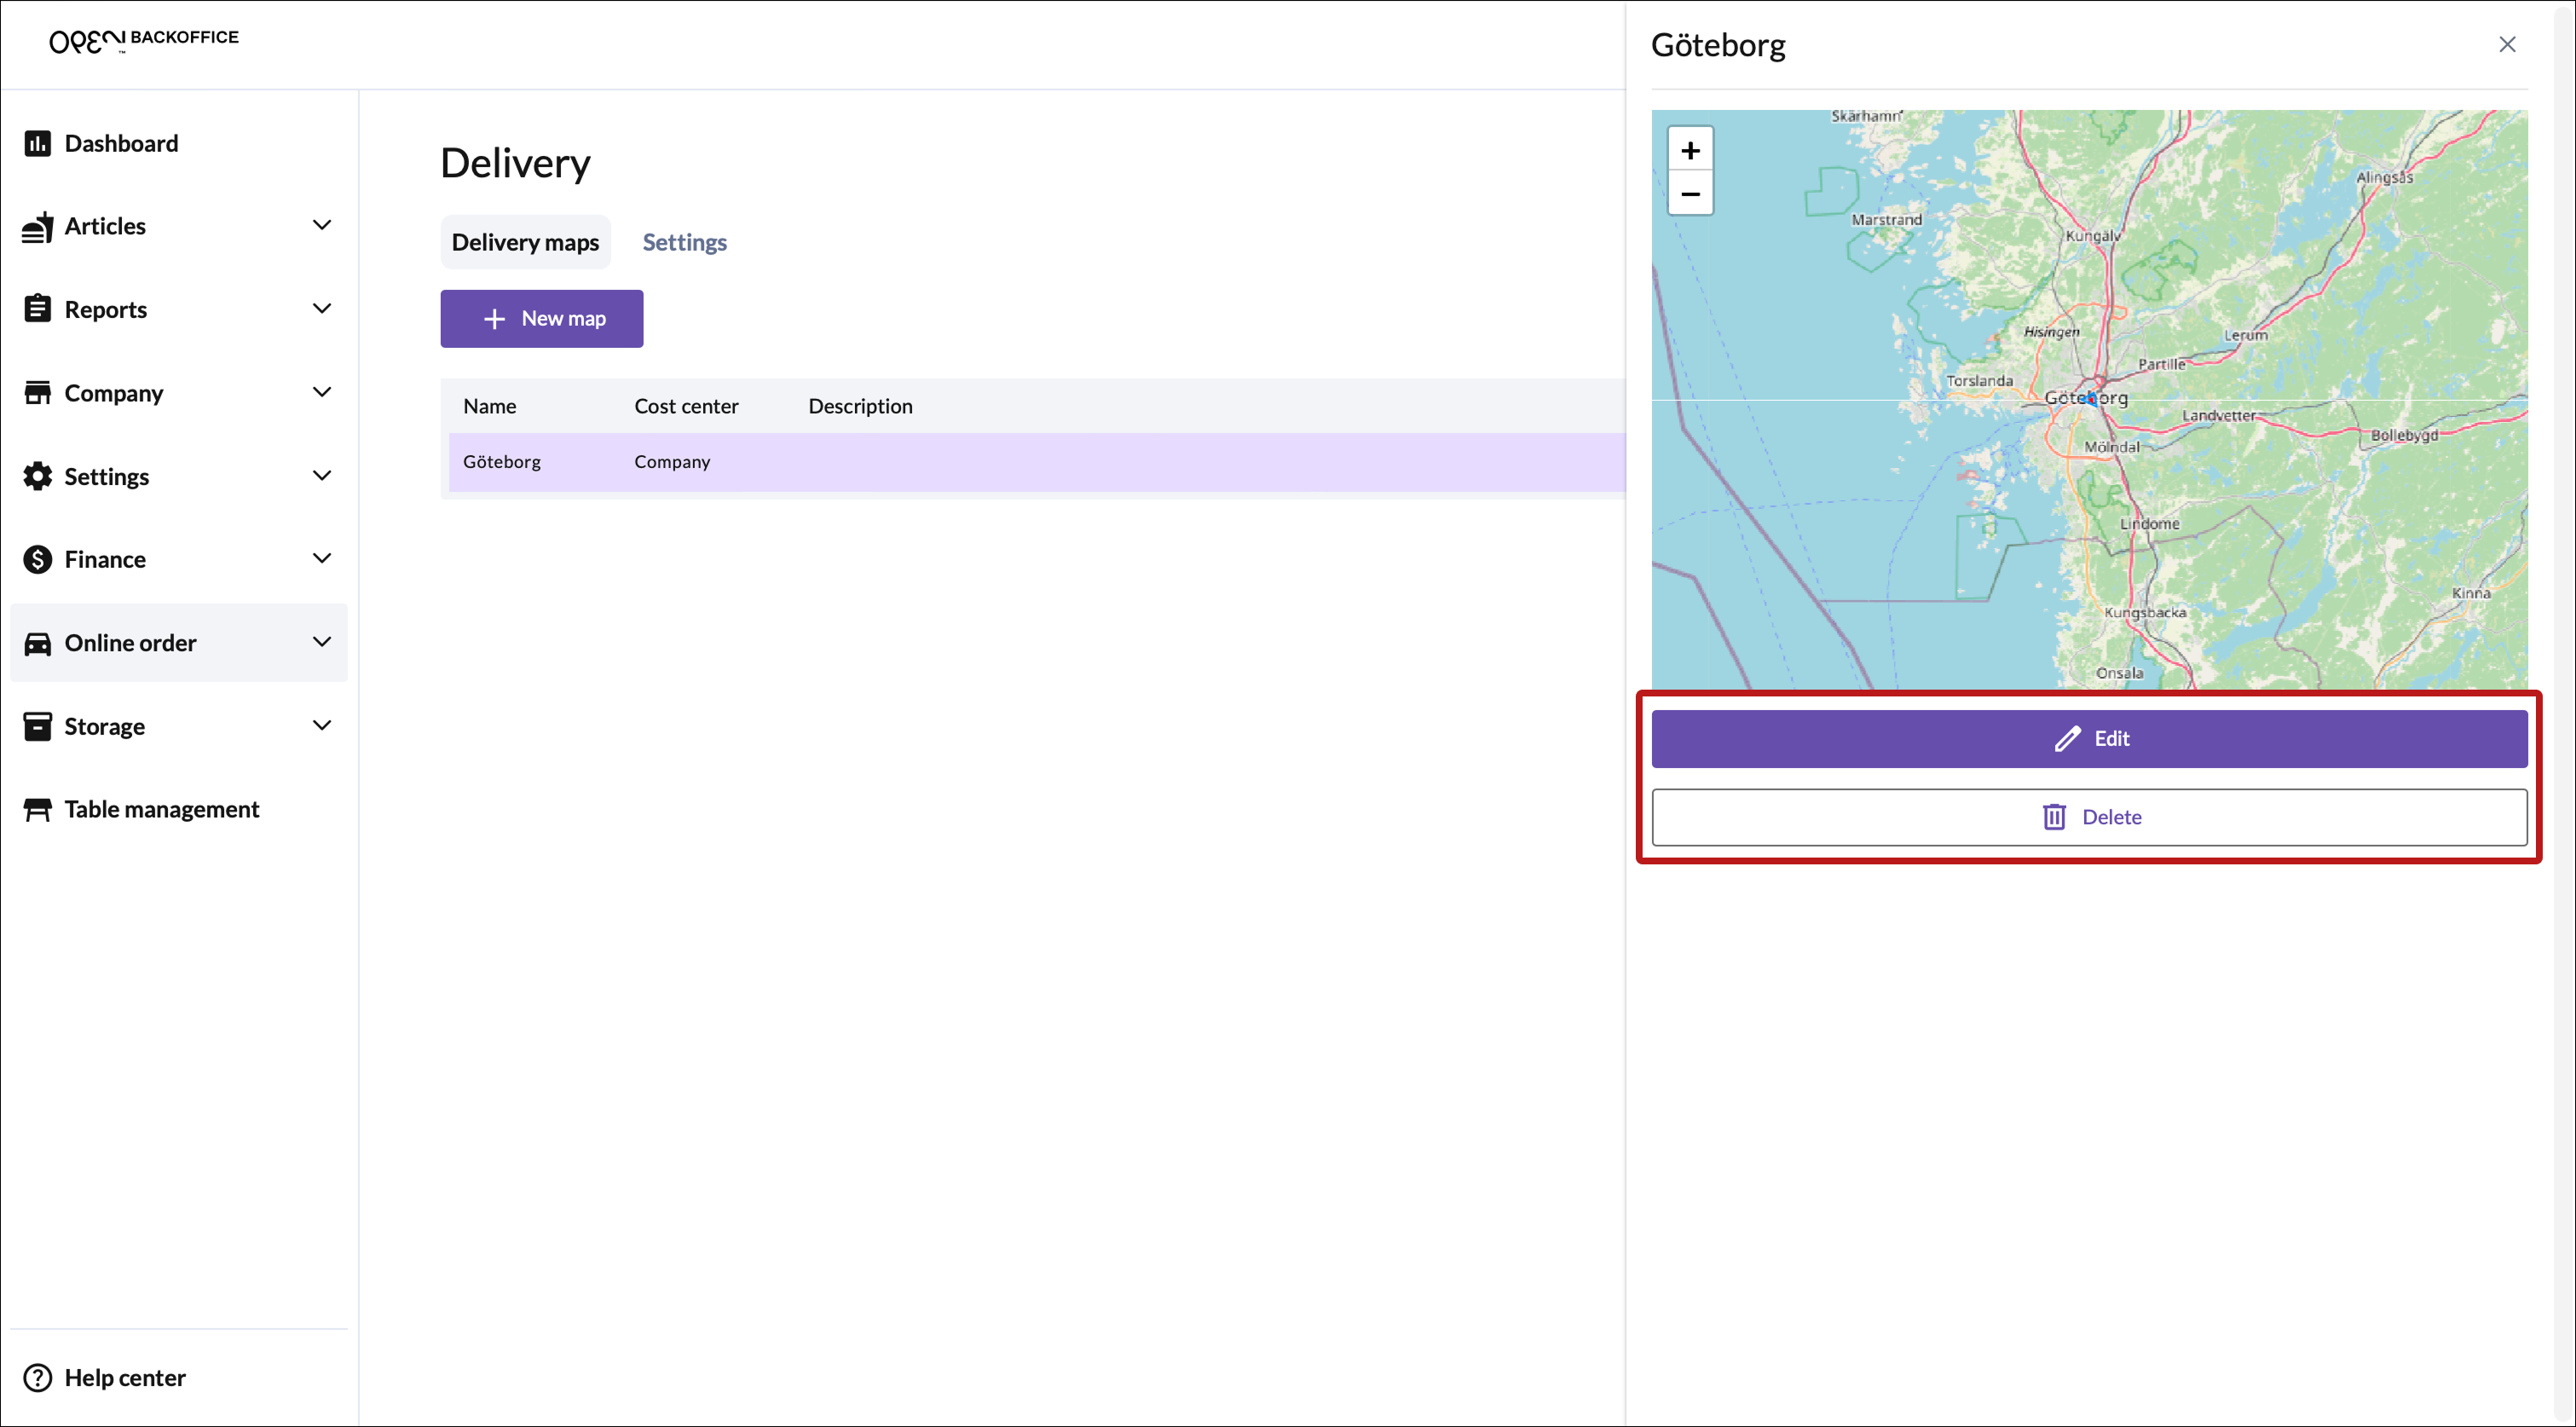Click the Help center question icon

[x=38, y=1377]
